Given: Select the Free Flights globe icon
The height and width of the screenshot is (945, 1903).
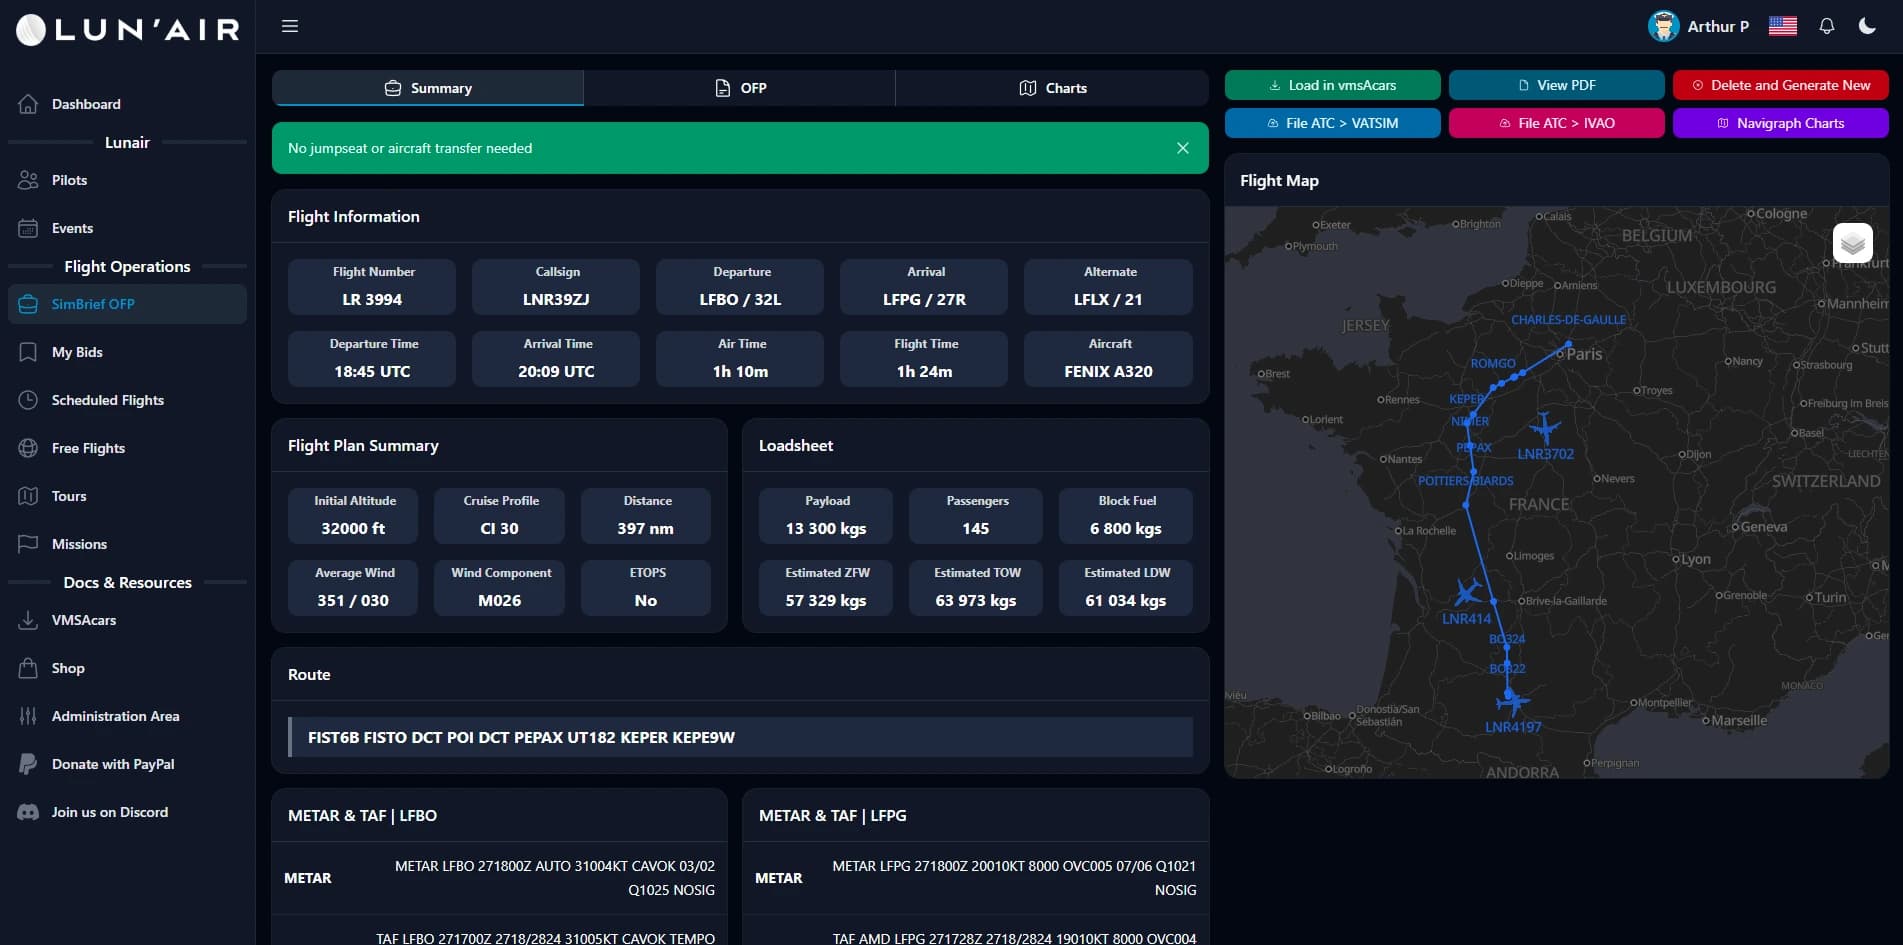Looking at the screenshot, I should 27,448.
